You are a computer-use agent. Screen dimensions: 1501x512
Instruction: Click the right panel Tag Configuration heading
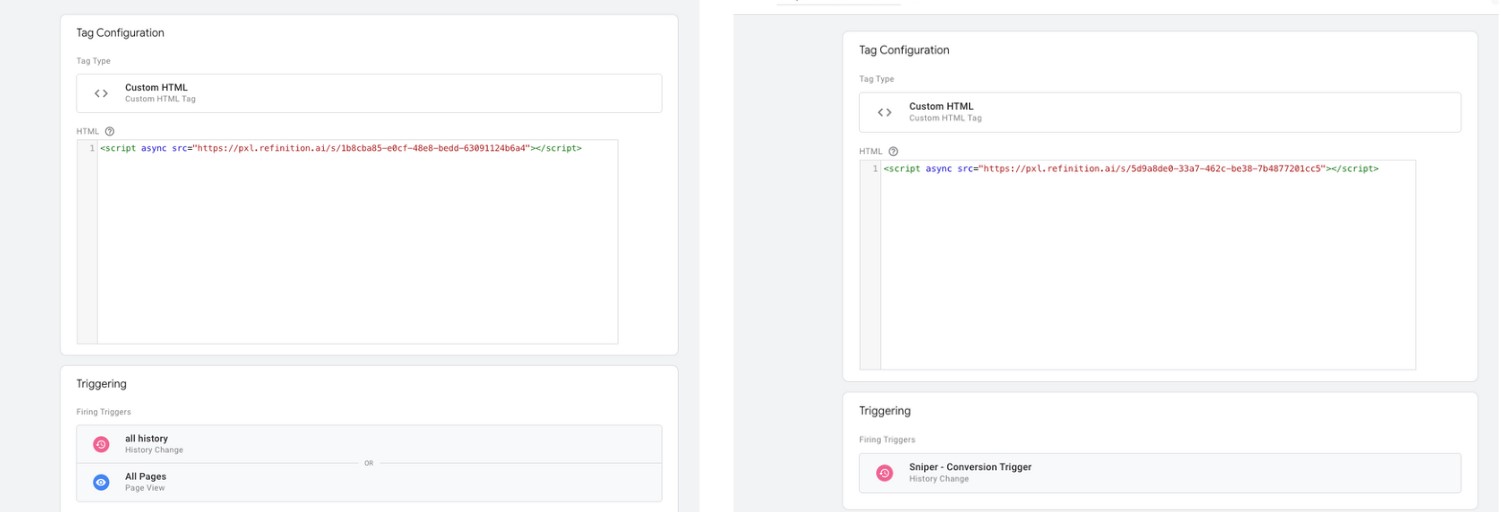pos(904,50)
